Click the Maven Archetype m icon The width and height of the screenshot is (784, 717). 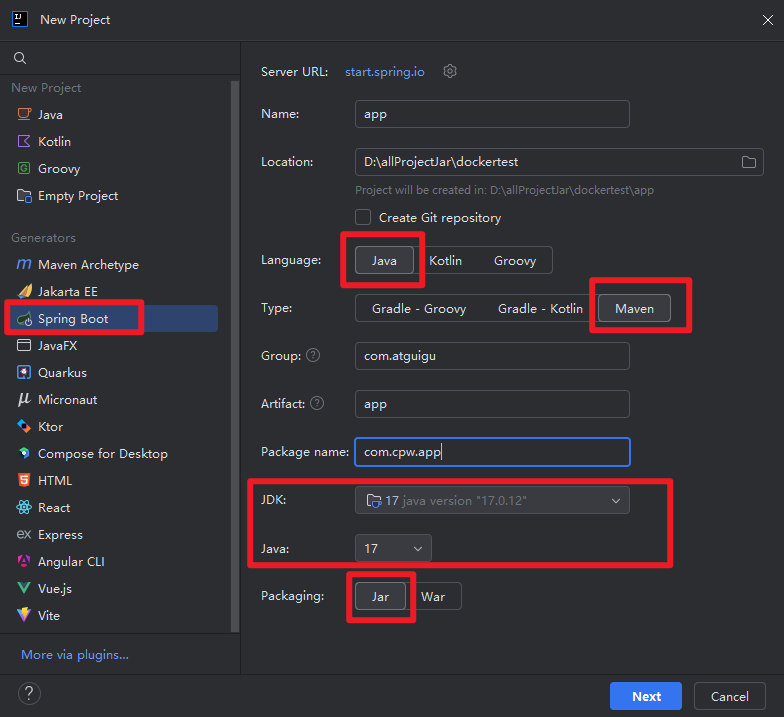24,264
